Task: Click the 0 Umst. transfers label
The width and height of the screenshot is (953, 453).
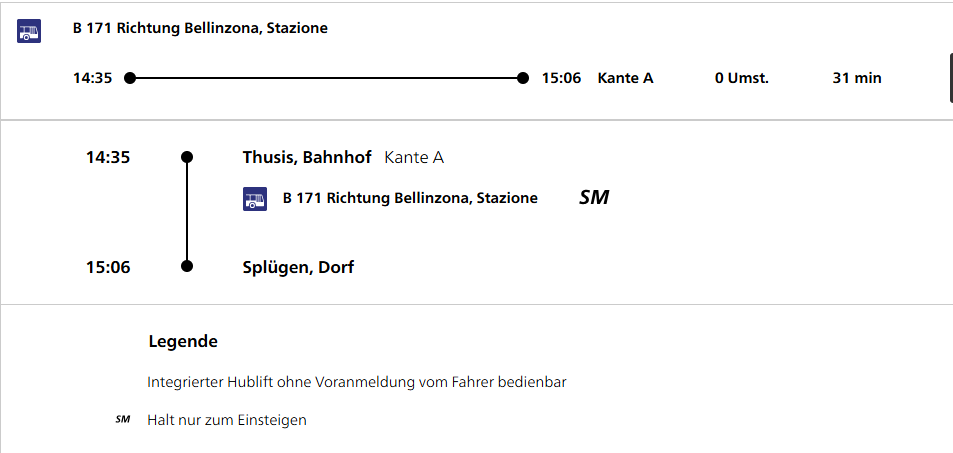Action: 741,78
